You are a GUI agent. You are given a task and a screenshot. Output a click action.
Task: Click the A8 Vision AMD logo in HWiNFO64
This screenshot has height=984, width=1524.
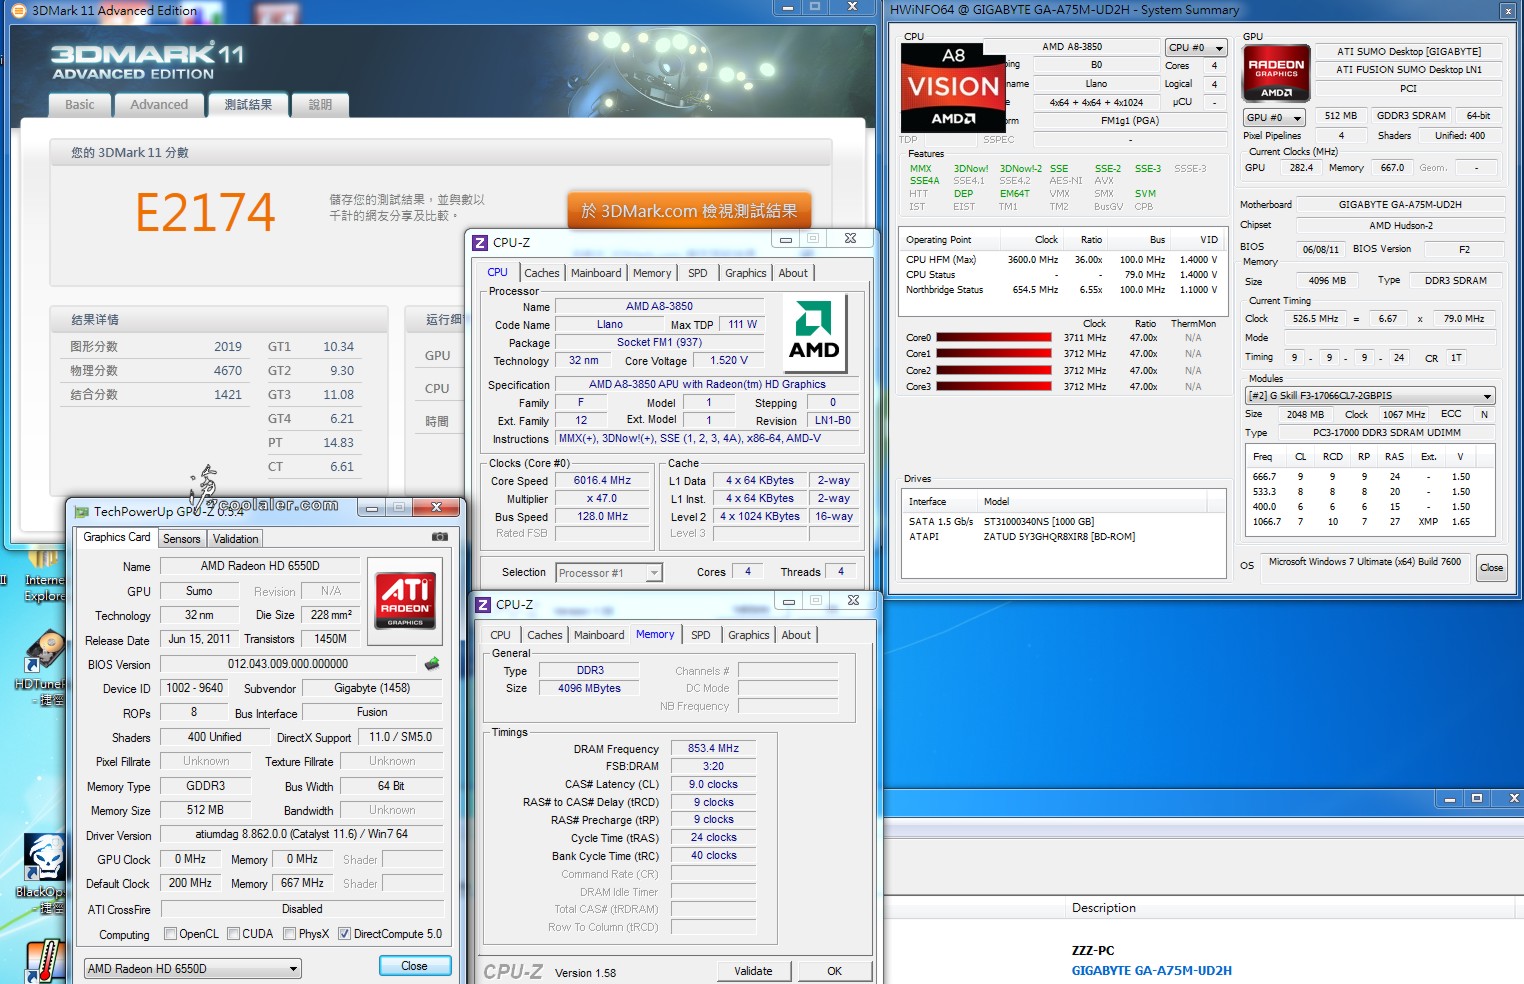(952, 88)
